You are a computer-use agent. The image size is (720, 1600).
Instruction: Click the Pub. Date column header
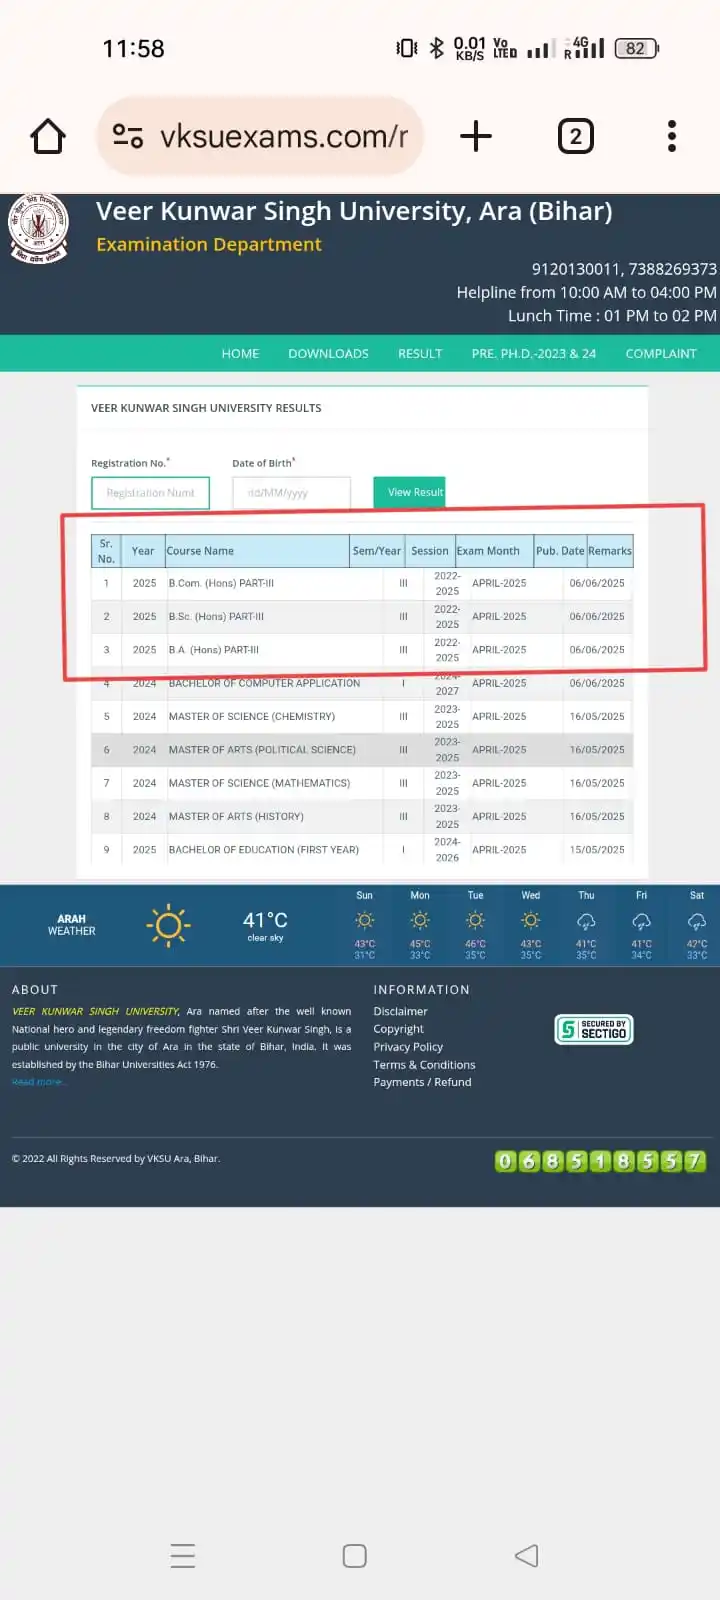pos(560,551)
